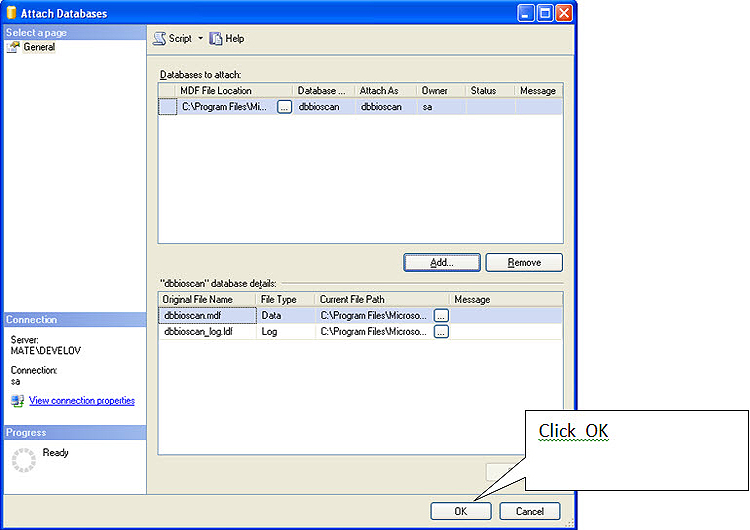Click the Remove button
Image resolution: width=750 pixels, height=530 pixels.
[524, 263]
